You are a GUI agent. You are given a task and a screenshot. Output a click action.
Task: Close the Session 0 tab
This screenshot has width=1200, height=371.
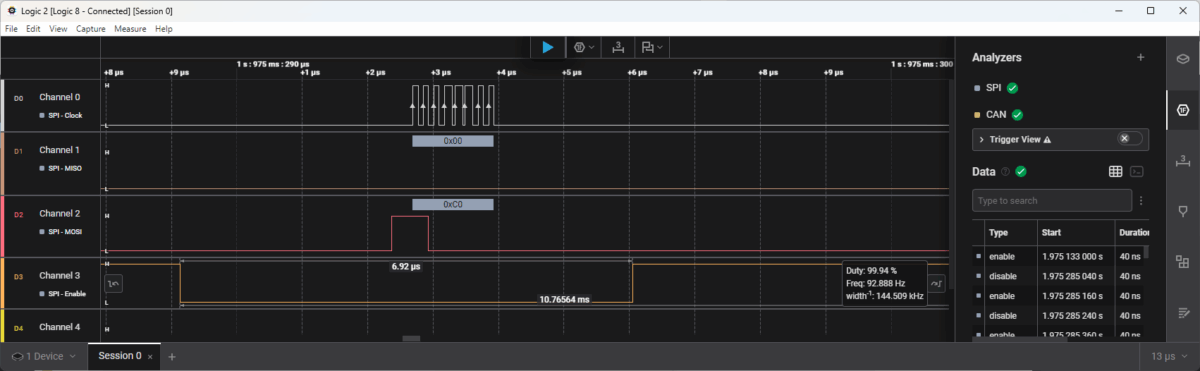pos(150,357)
